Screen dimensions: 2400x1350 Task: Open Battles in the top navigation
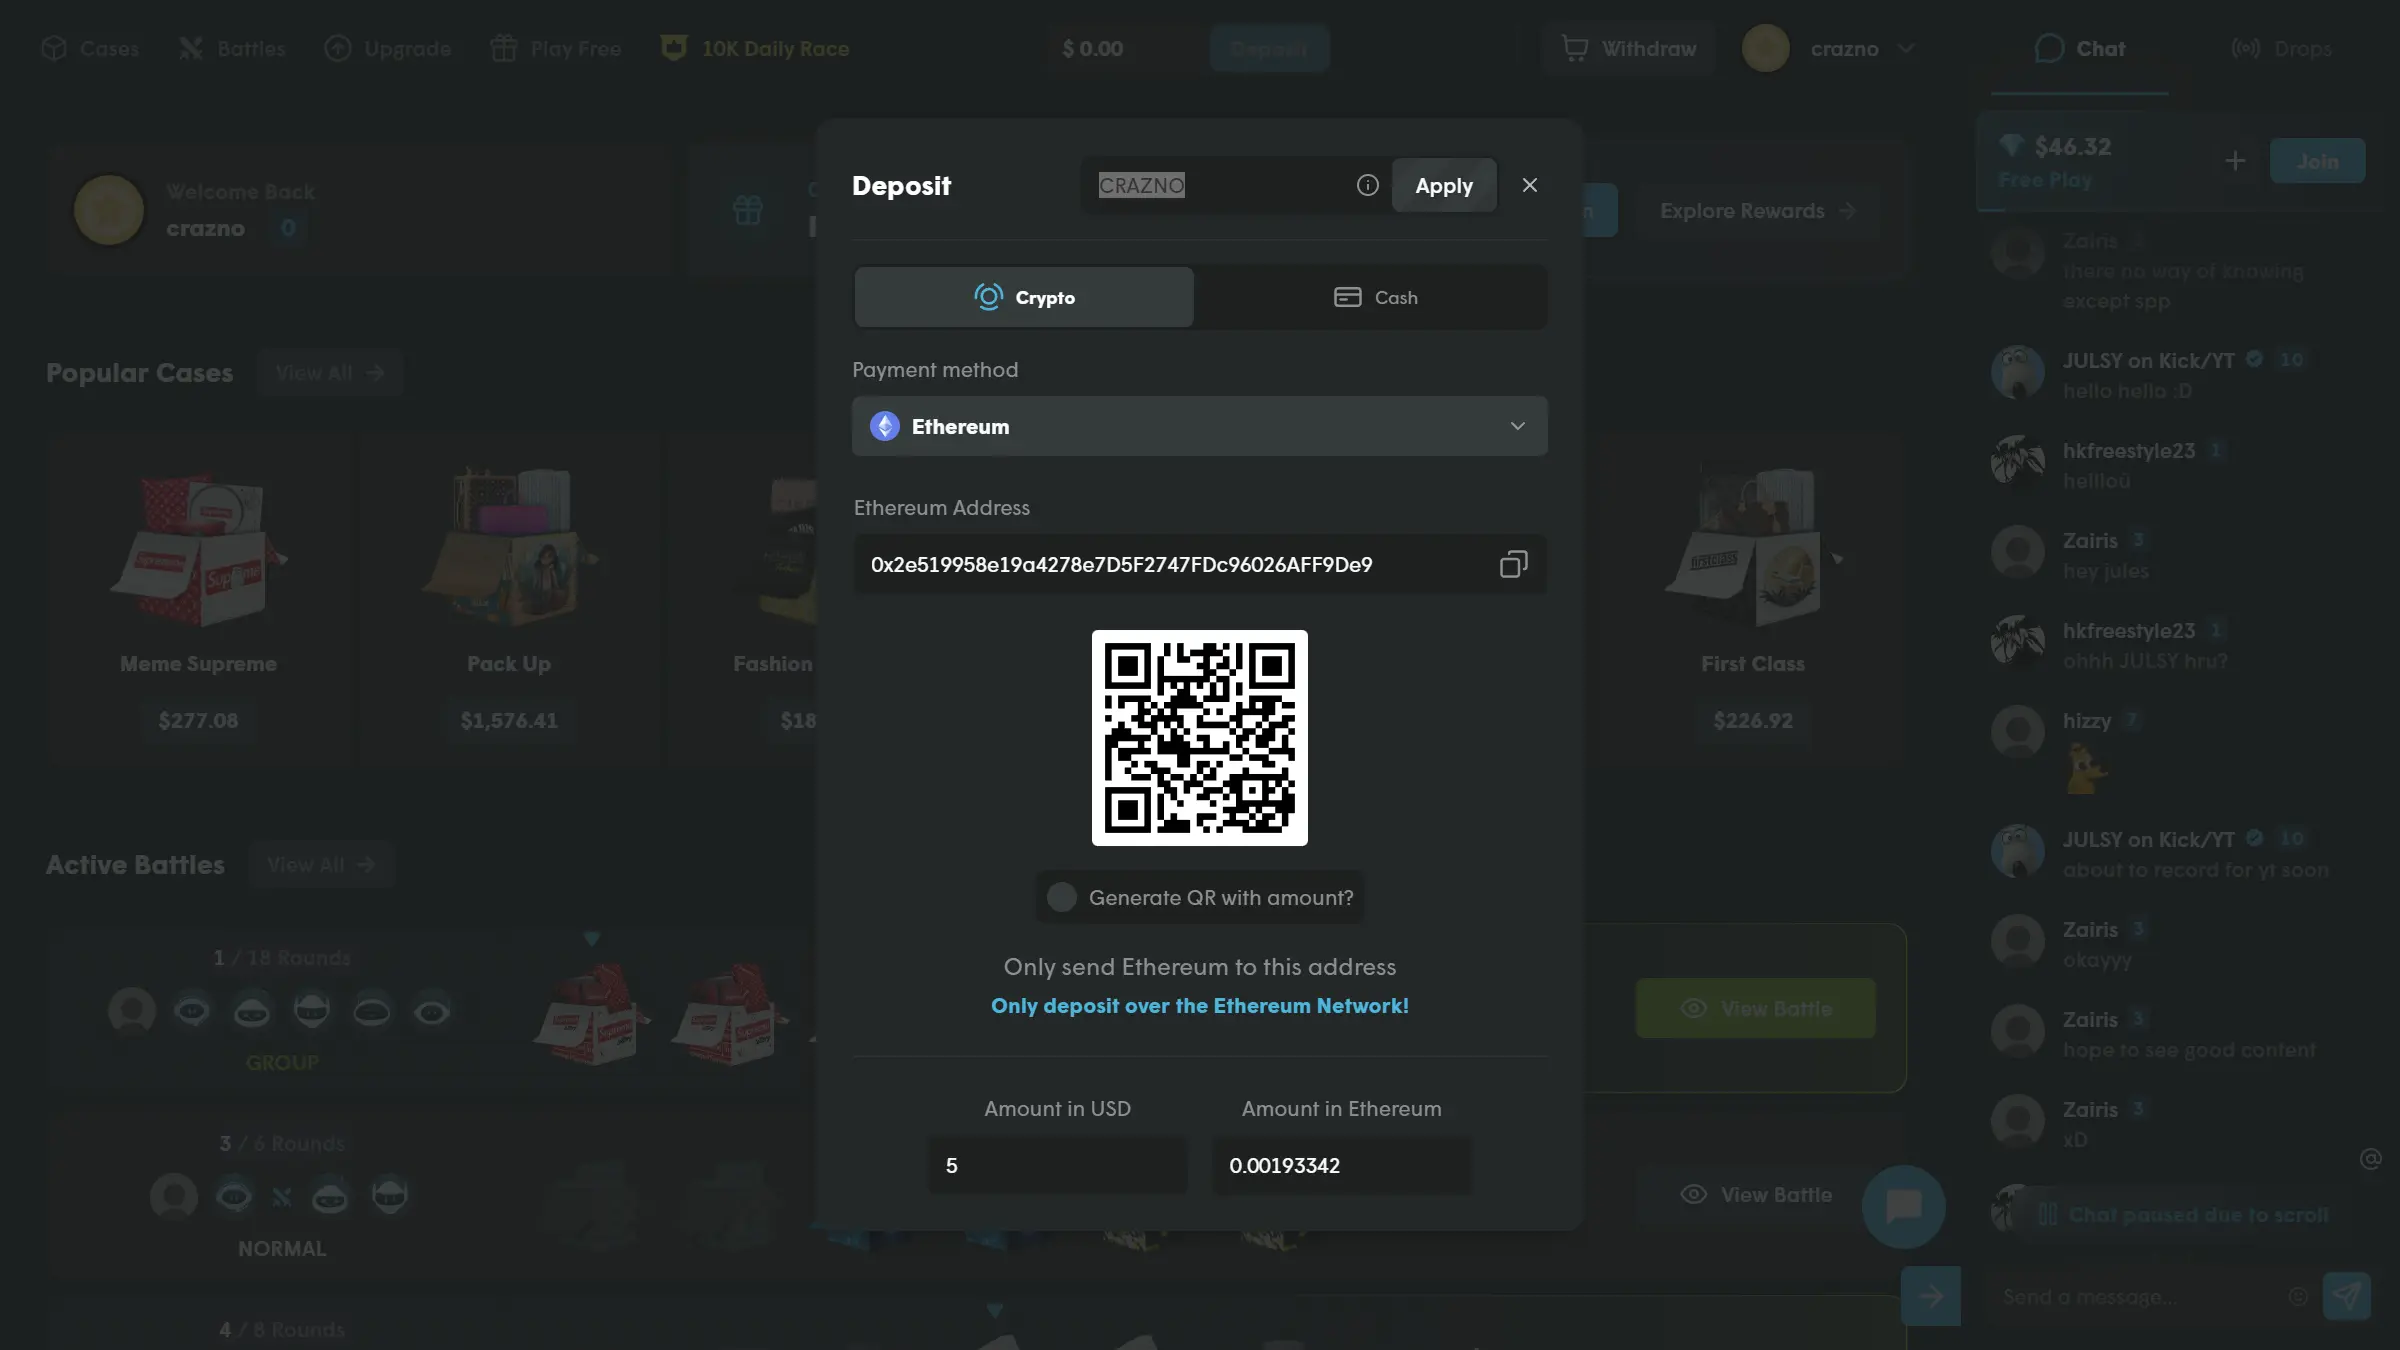coord(232,48)
